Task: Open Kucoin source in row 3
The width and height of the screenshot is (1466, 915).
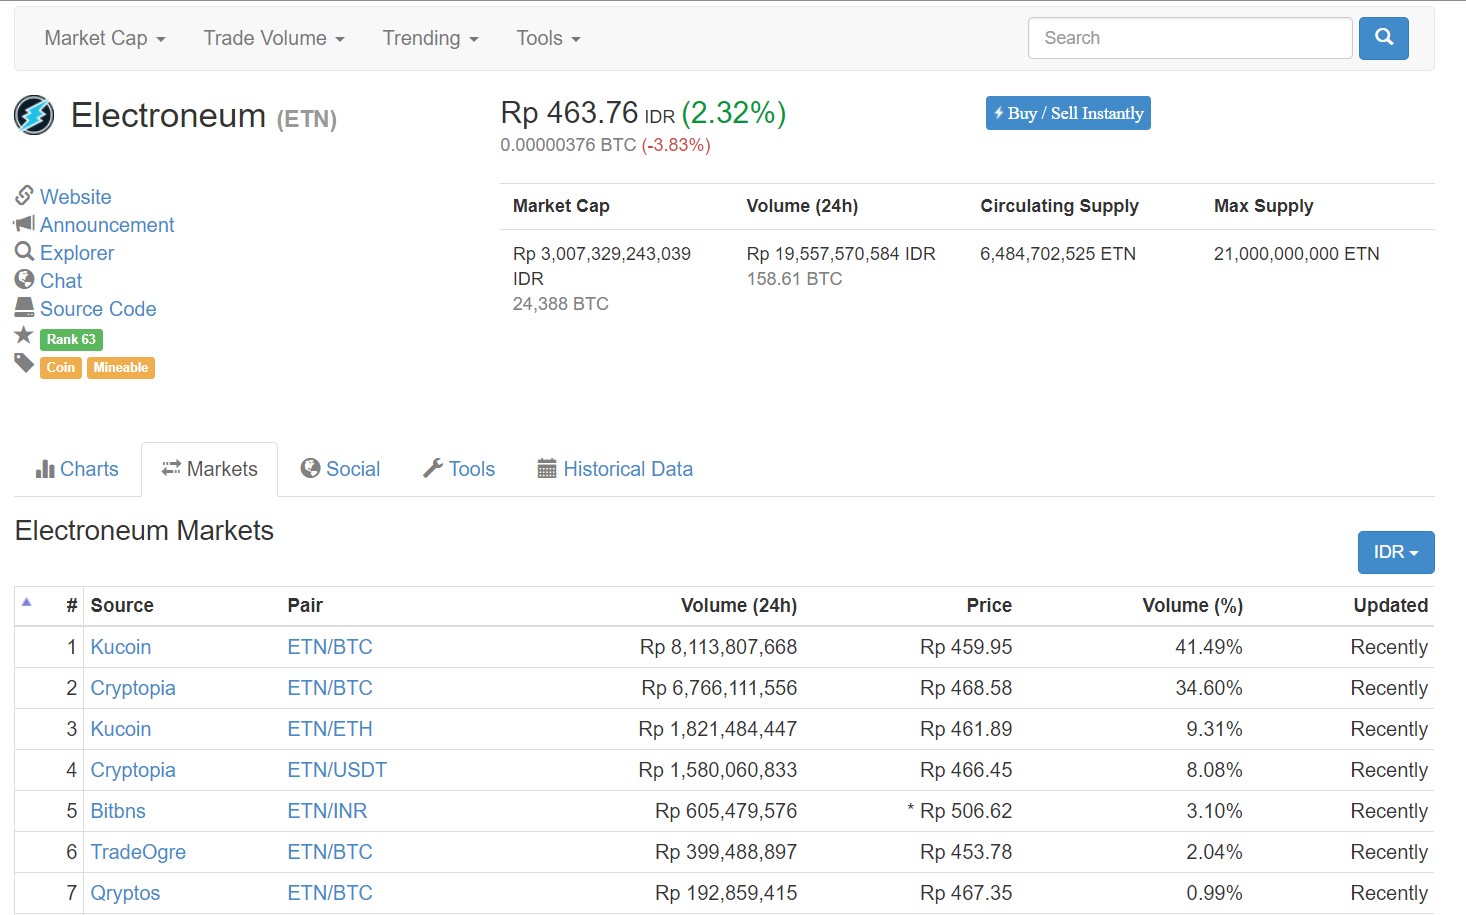Action: (121, 729)
